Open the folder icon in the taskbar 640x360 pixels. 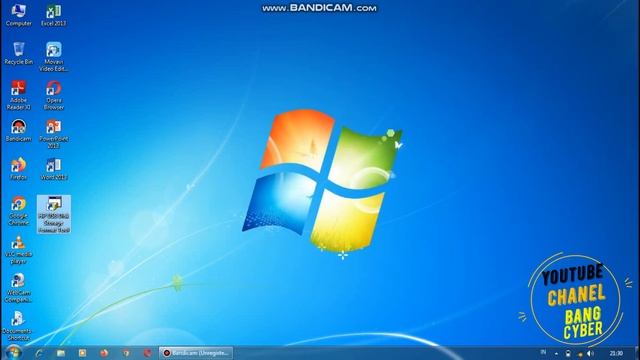pyautogui.click(x=61, y=353)
